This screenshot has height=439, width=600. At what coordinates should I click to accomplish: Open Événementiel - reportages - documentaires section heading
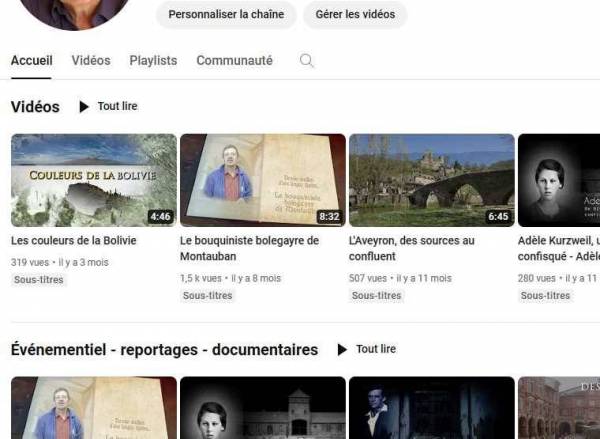point(164,350)
